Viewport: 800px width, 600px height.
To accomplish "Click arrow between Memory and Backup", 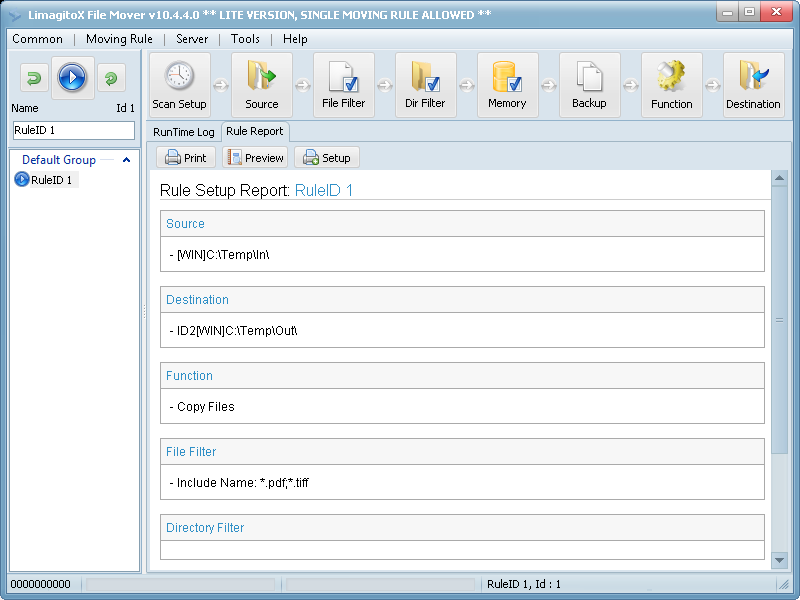I will [549, 85].
